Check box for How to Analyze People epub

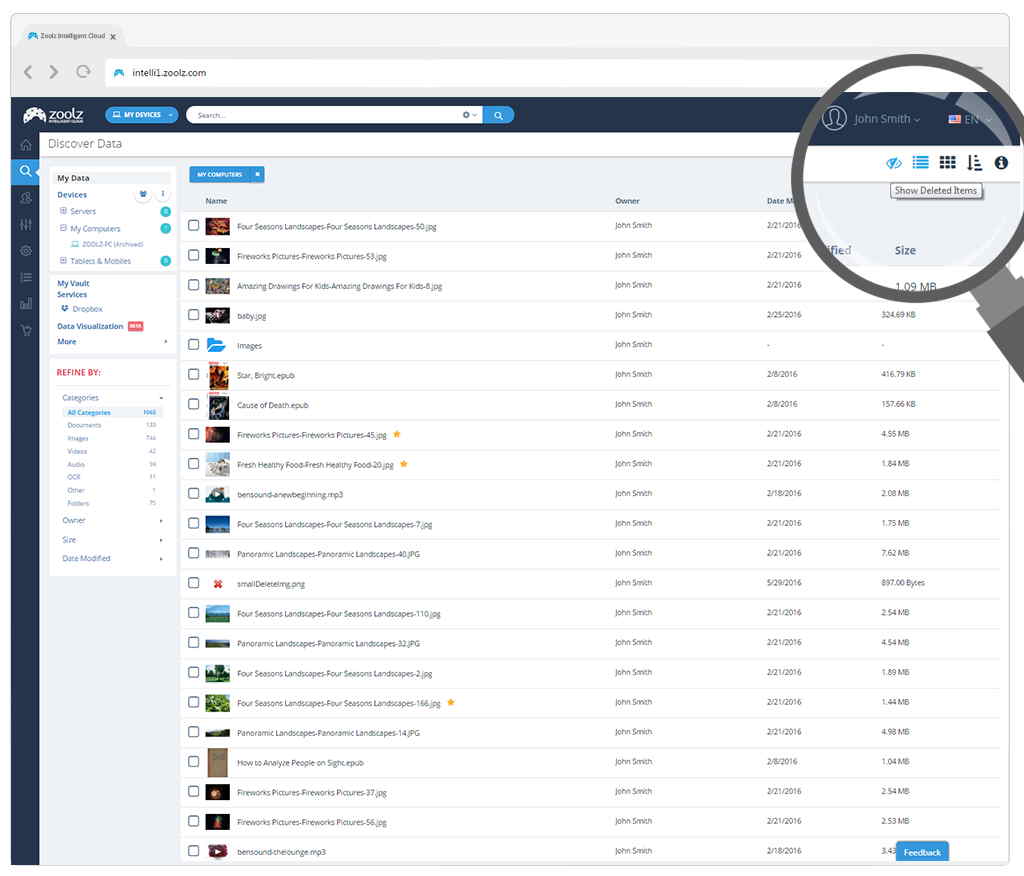193,762
